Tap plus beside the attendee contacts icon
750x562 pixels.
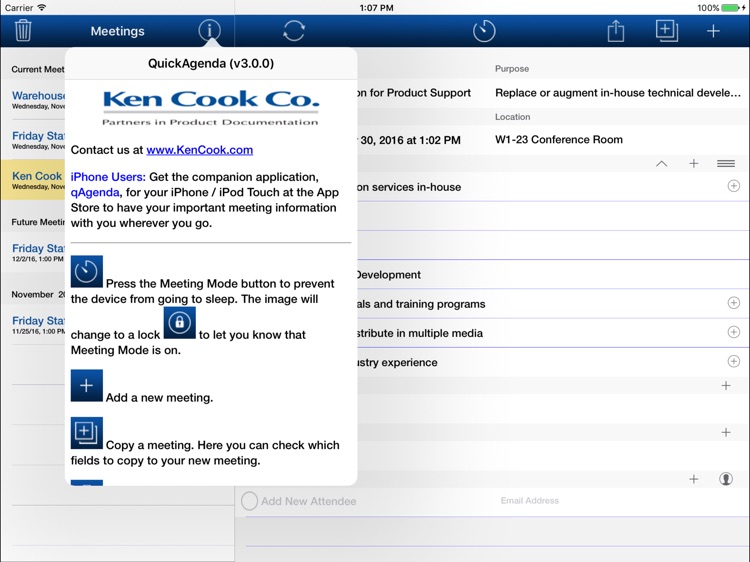pyautogui.click(x=694, y=479)
